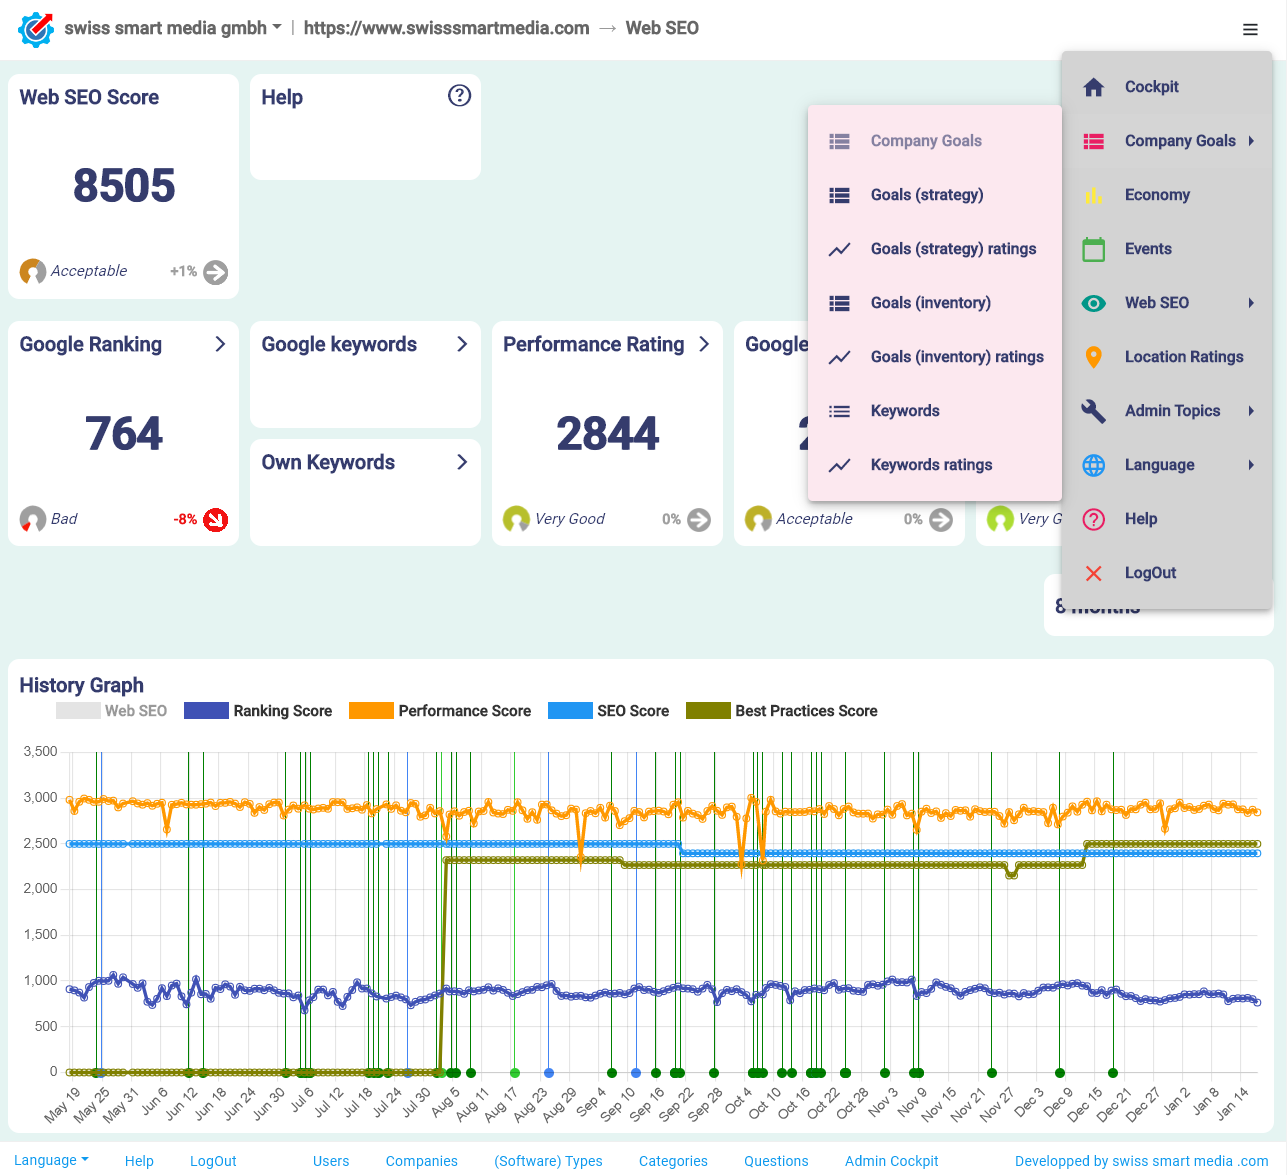Viewport: 1287px width, 1175px height.
Task: Select Cockpit in the main menu
Action: (1167, 87)
